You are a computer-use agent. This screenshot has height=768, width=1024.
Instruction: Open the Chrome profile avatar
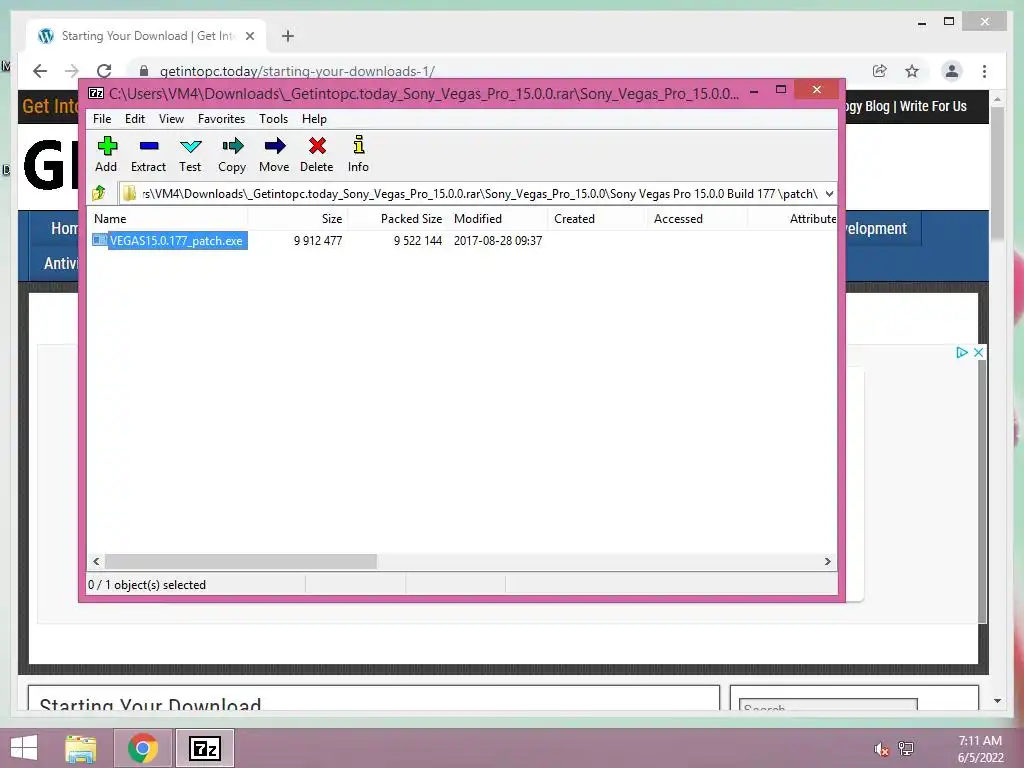[952, 71]
